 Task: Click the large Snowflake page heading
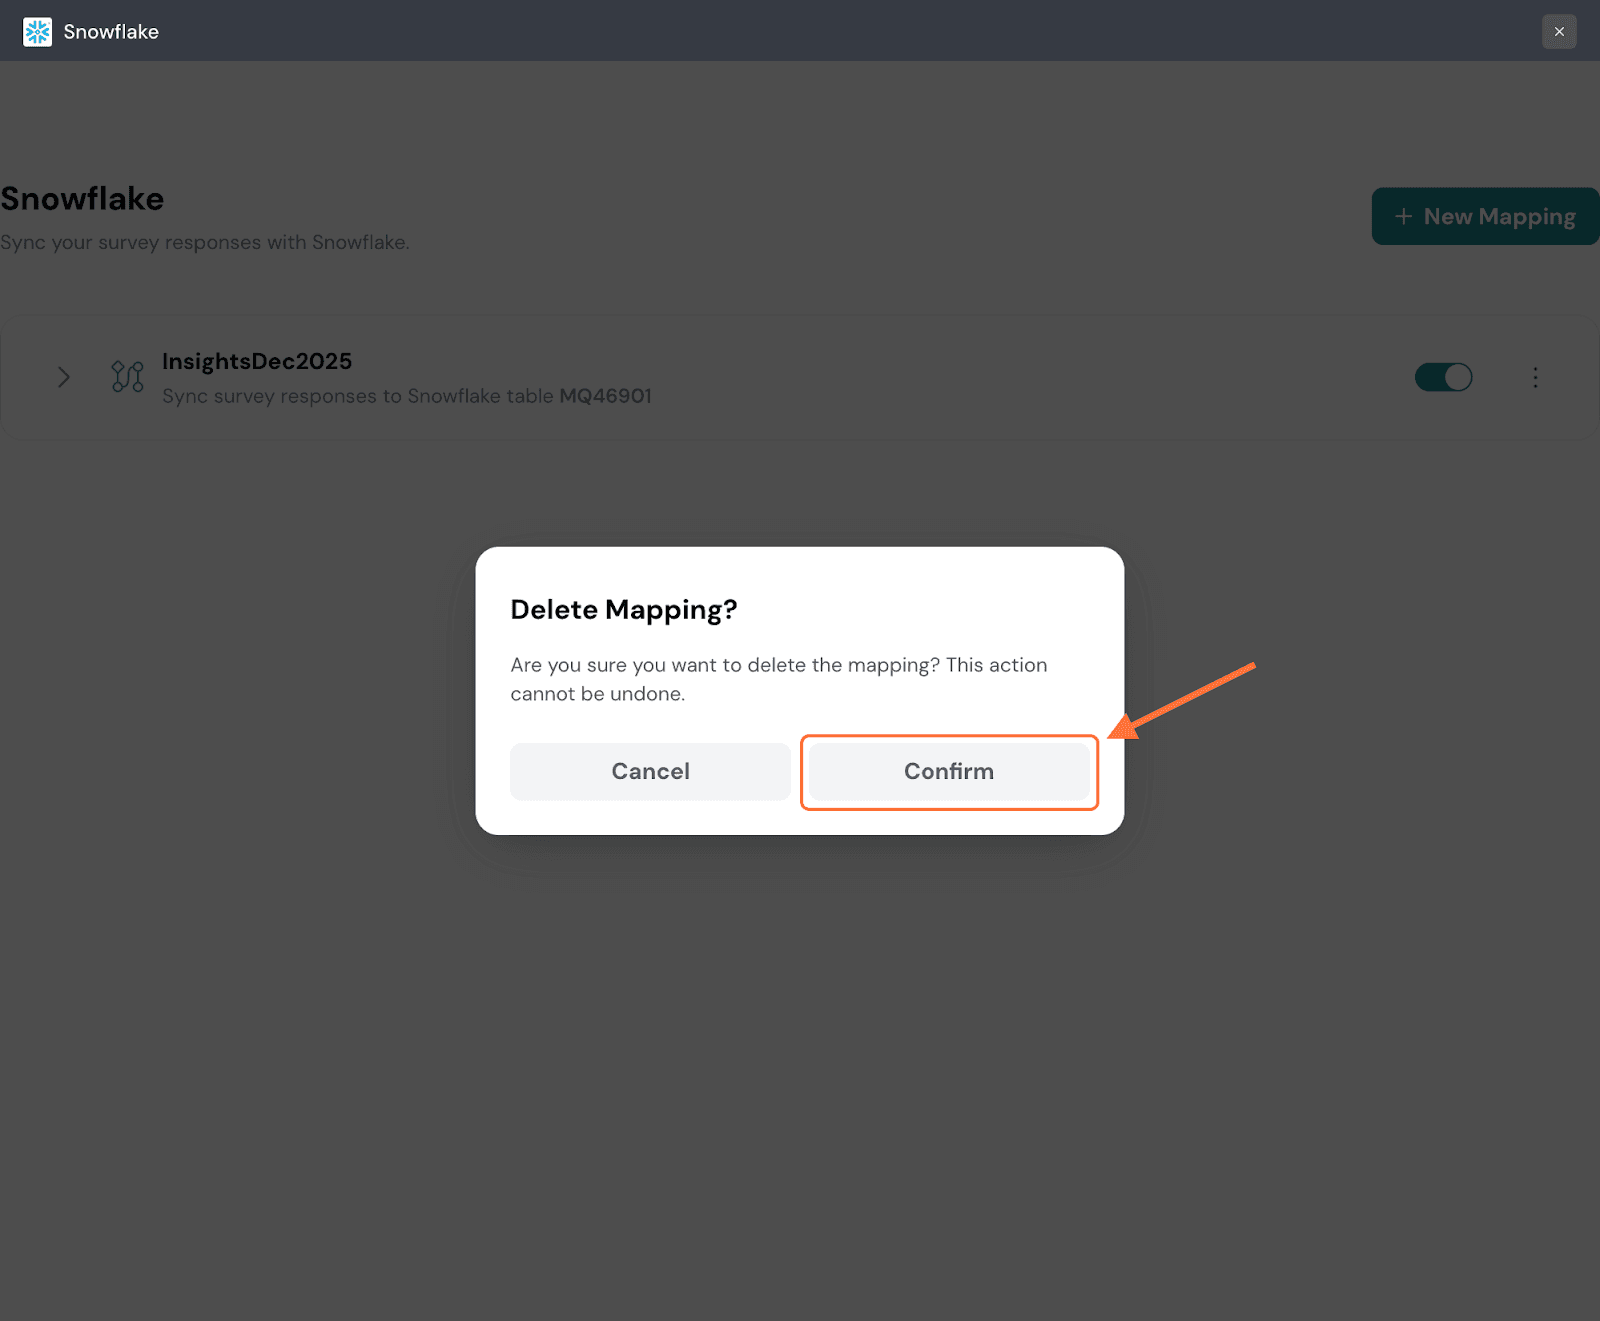(82, 199)
